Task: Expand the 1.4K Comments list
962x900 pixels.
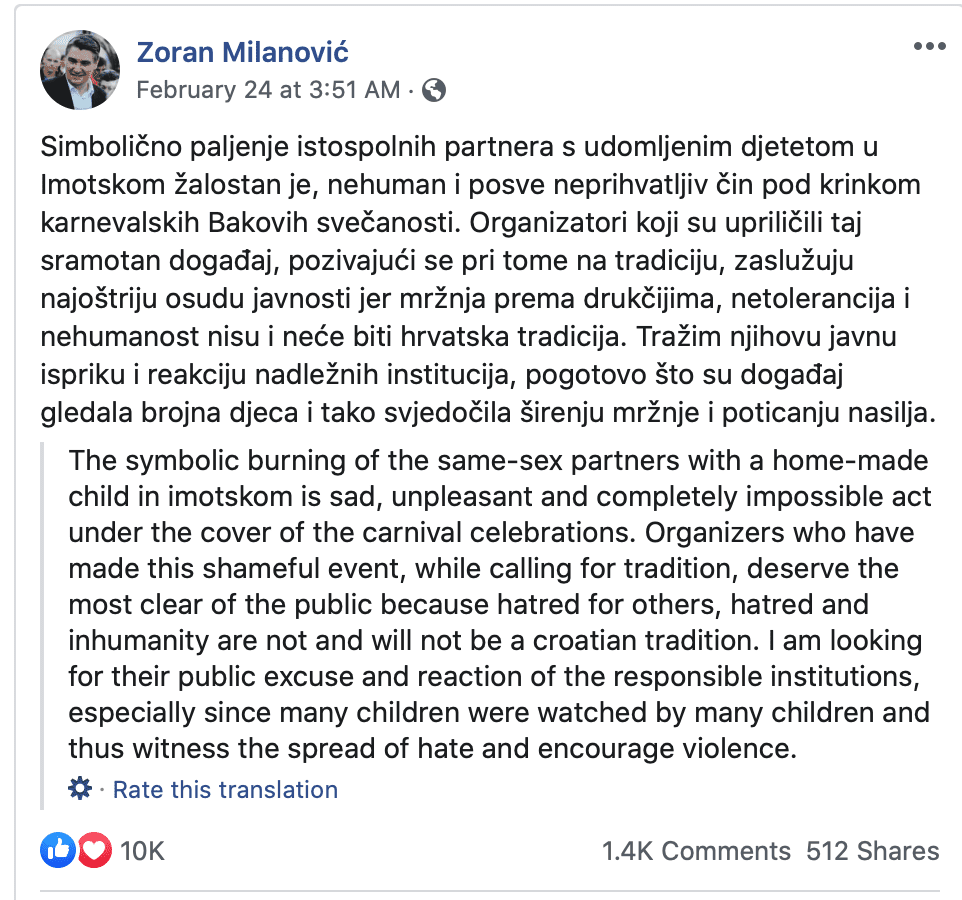Action: point(695,851)
